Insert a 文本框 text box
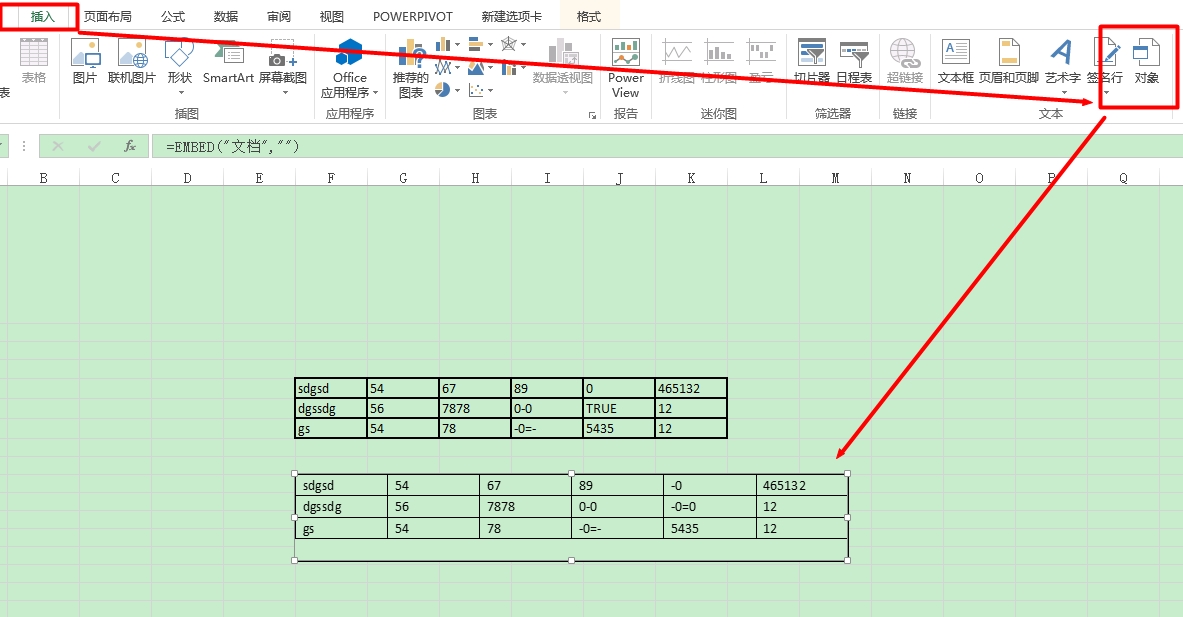Image resolution: width=1183 pixels, height=617 pixels. [956, 62]
